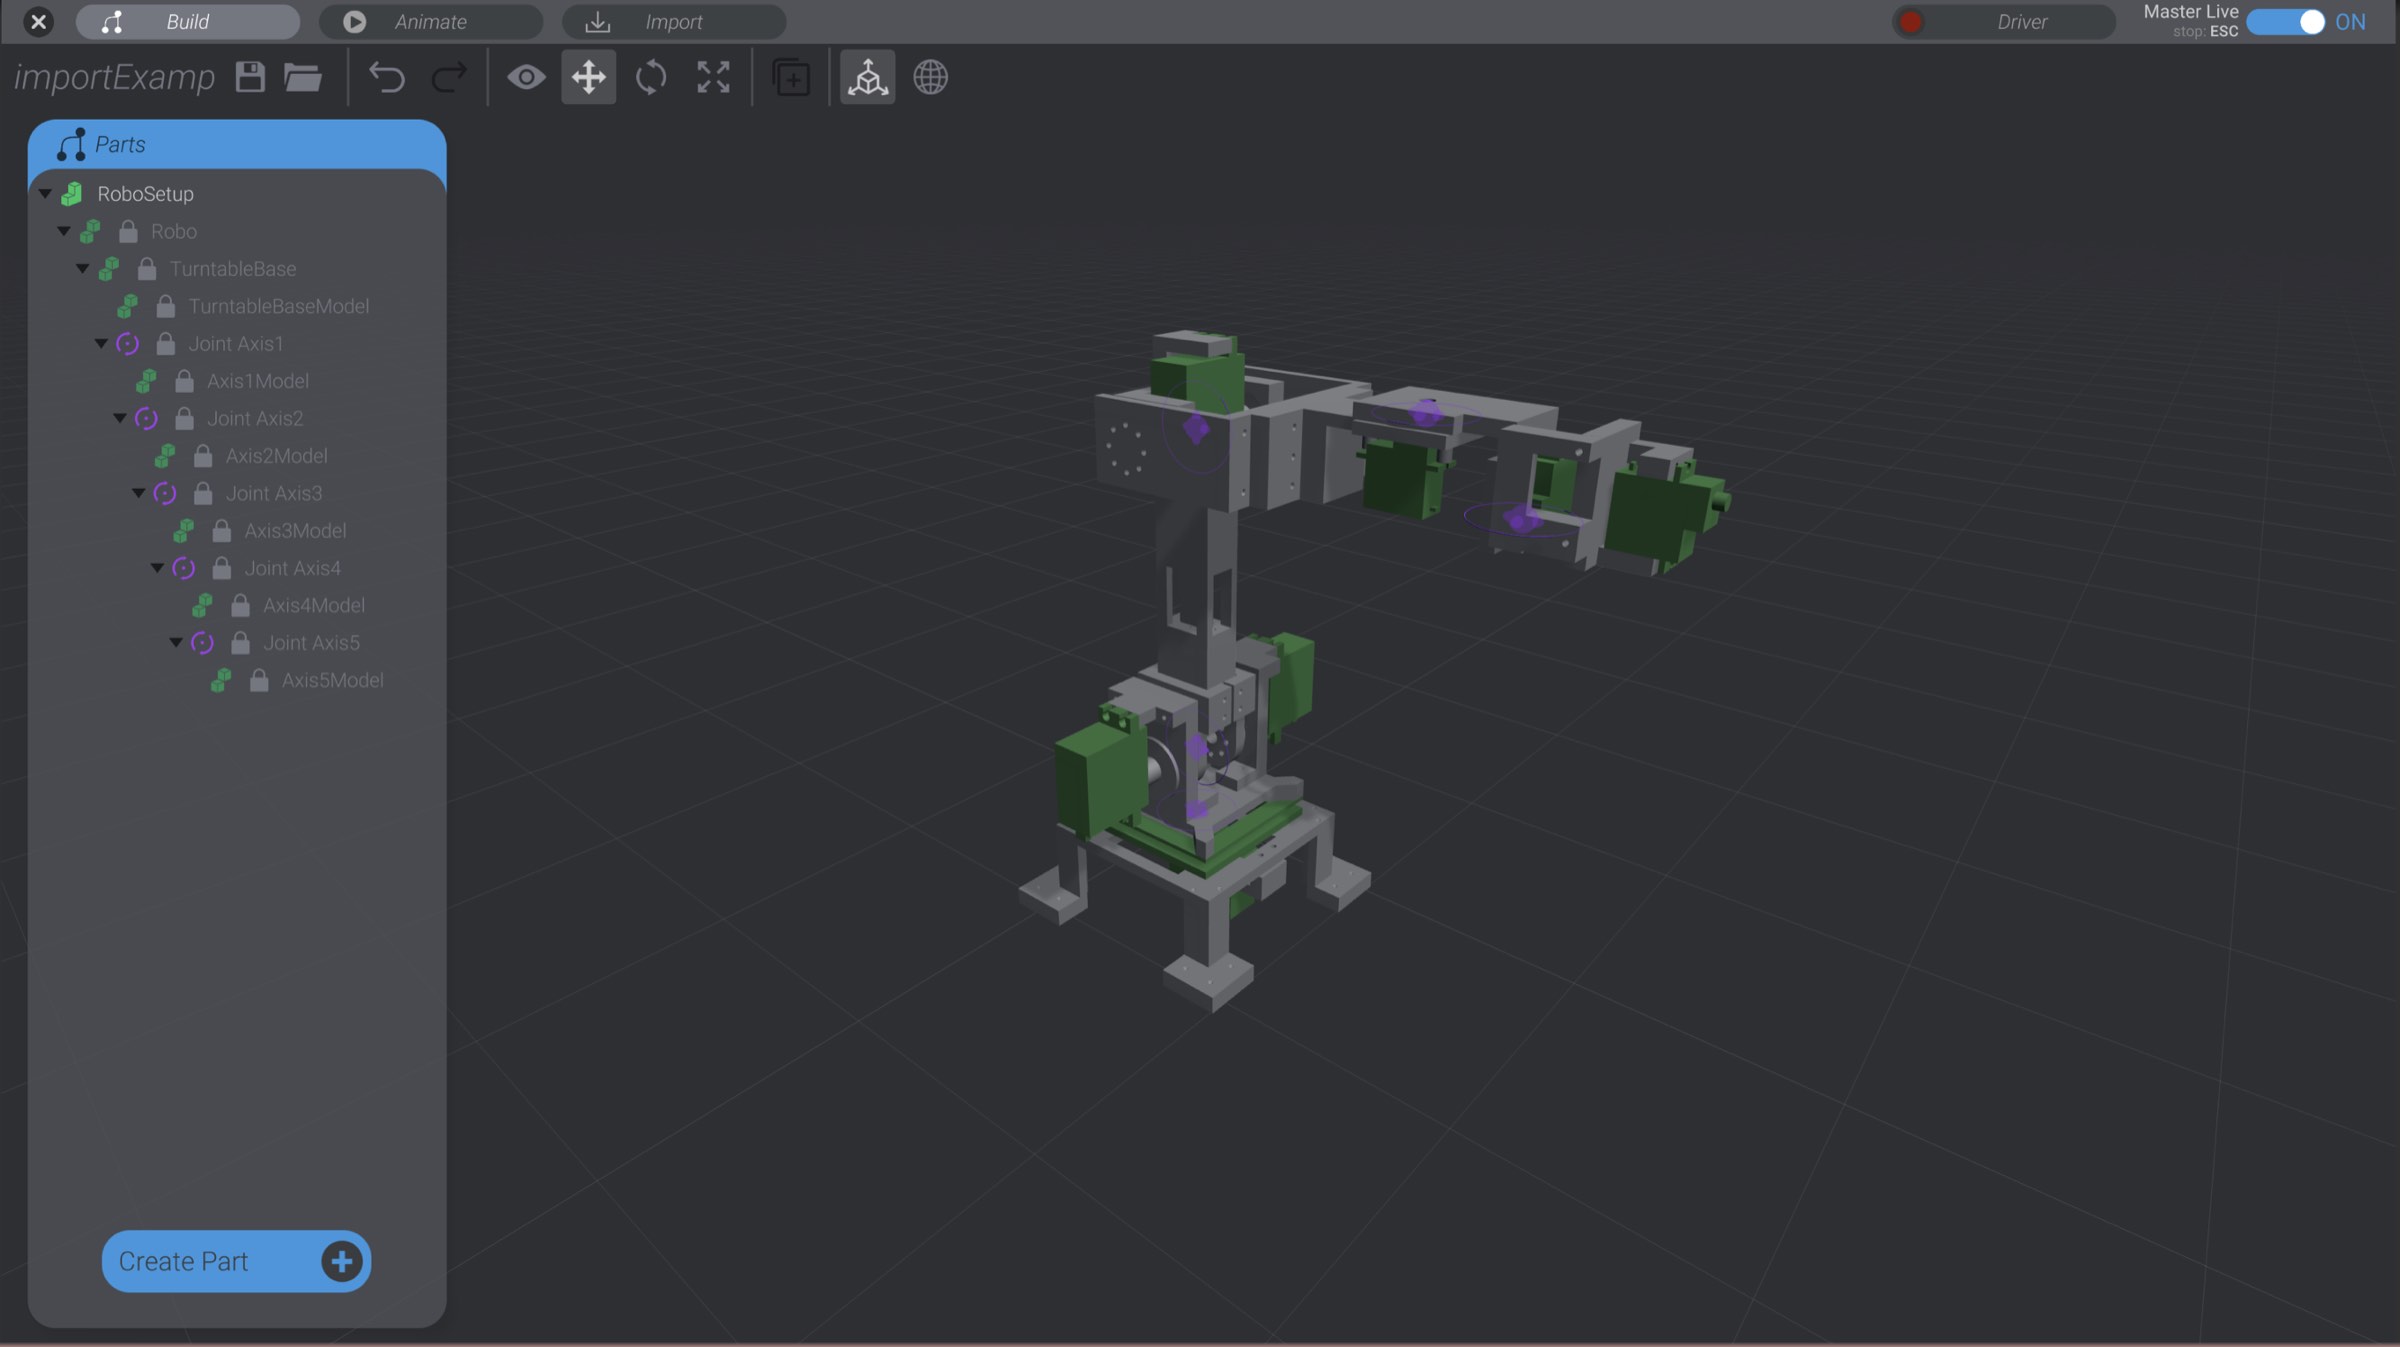Viewport: 2400px width, 1347px height.
Task: Click the Create Part button
Action: click(x=235, y=1261)
